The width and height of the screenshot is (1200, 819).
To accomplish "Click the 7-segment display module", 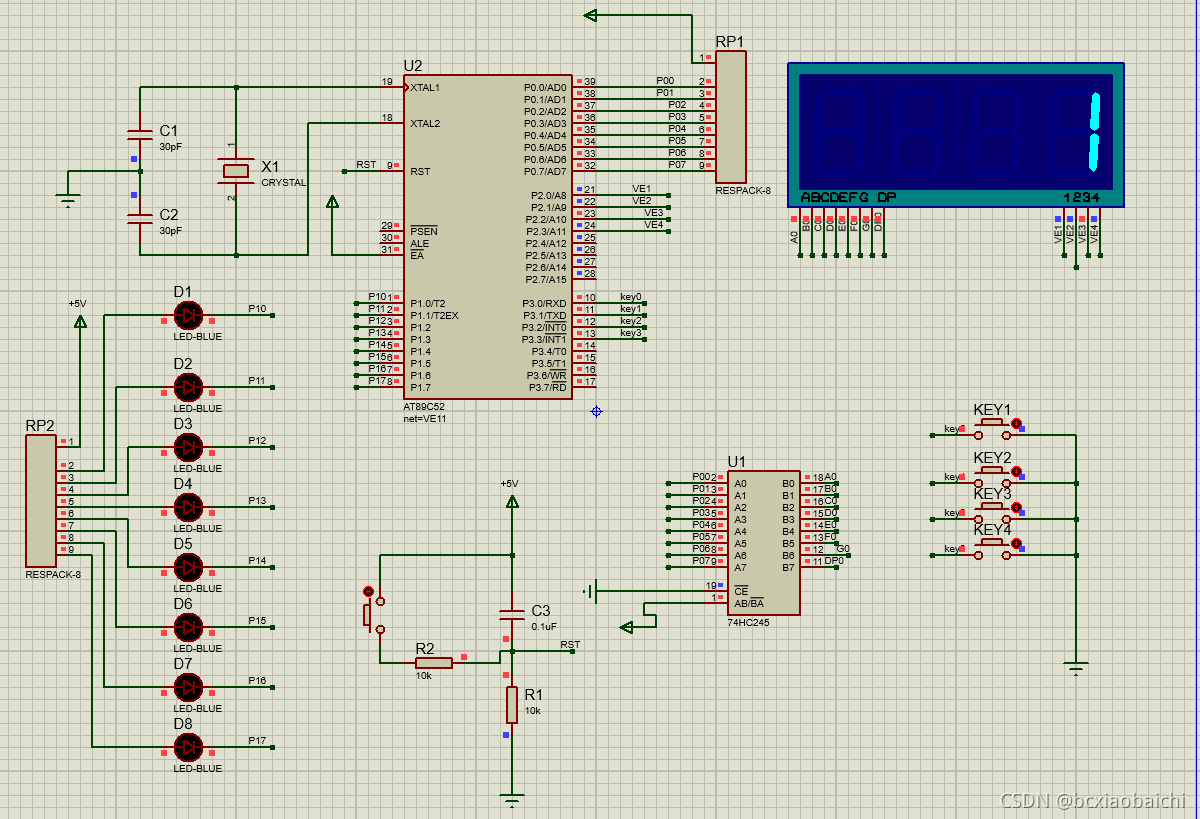I will (955, 135).
